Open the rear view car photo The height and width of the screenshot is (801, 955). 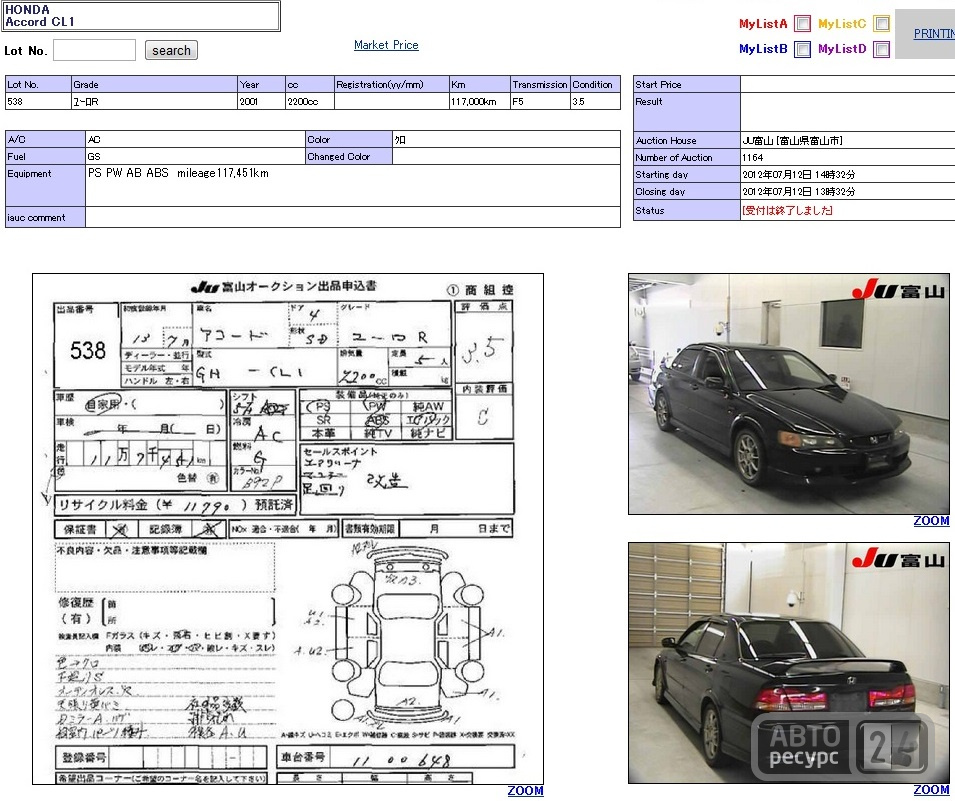[789, 663]
